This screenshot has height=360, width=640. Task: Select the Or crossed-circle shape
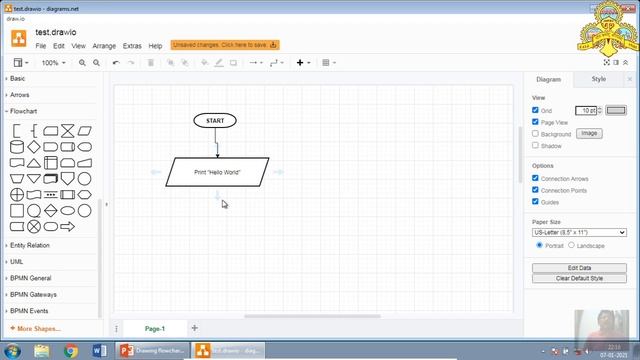[17, 195]
